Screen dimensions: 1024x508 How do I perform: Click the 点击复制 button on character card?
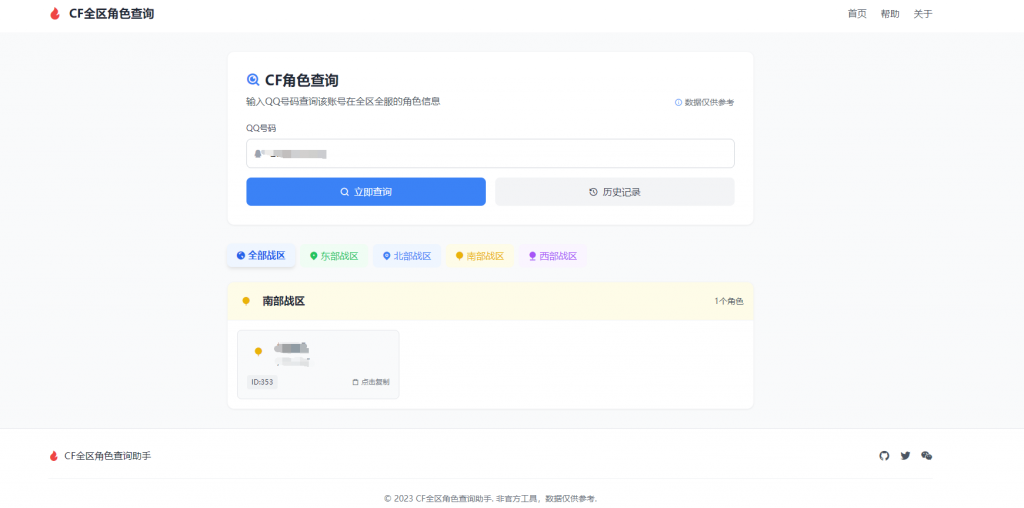[x=371, y=382]
